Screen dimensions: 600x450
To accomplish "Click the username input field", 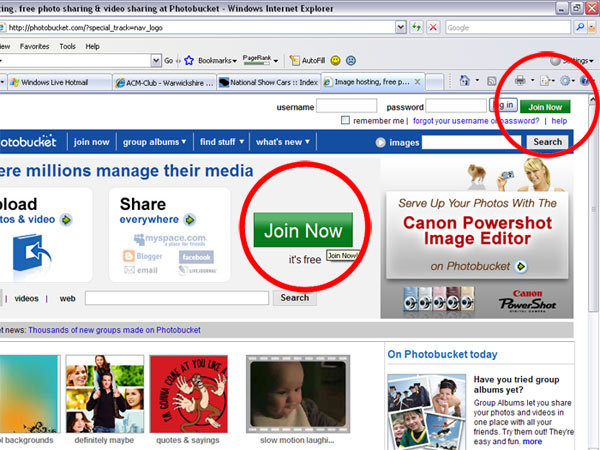I will 360,106.
